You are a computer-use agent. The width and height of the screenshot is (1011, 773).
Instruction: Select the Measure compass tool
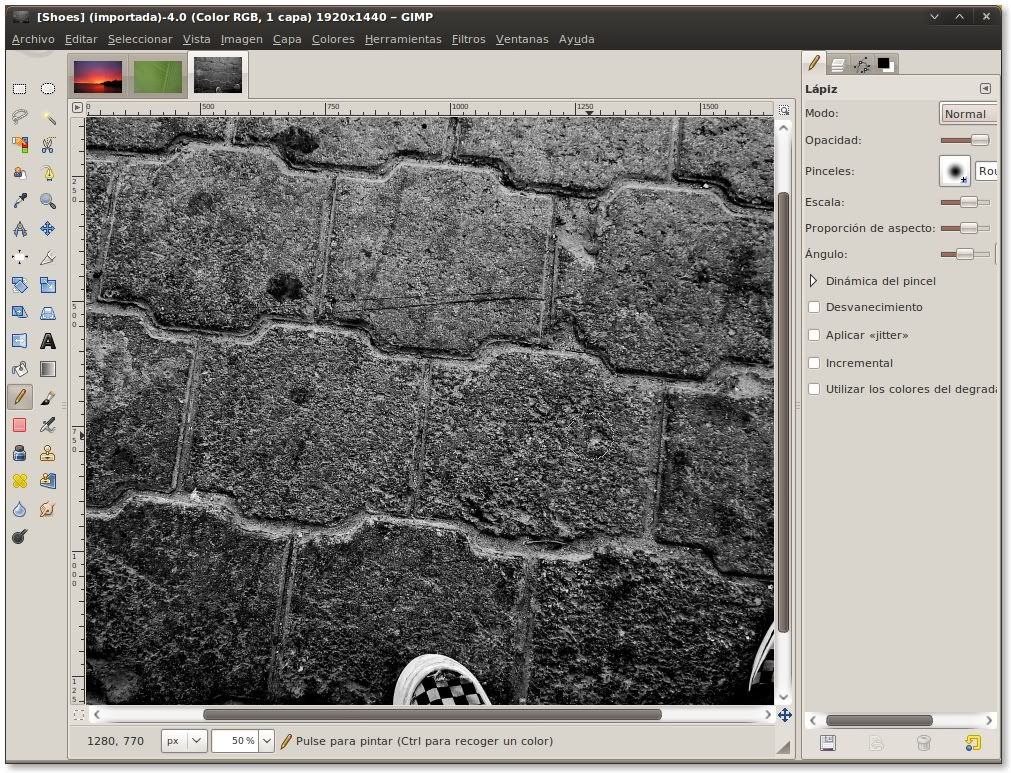pyautogui.click(x=19, y=229)
